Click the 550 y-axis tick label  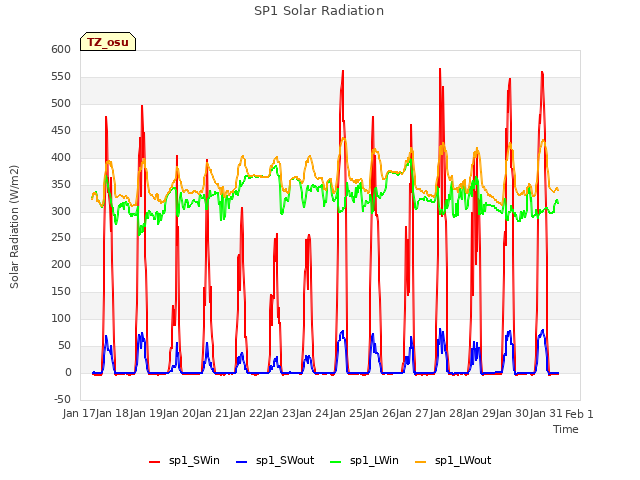[61, 76]
